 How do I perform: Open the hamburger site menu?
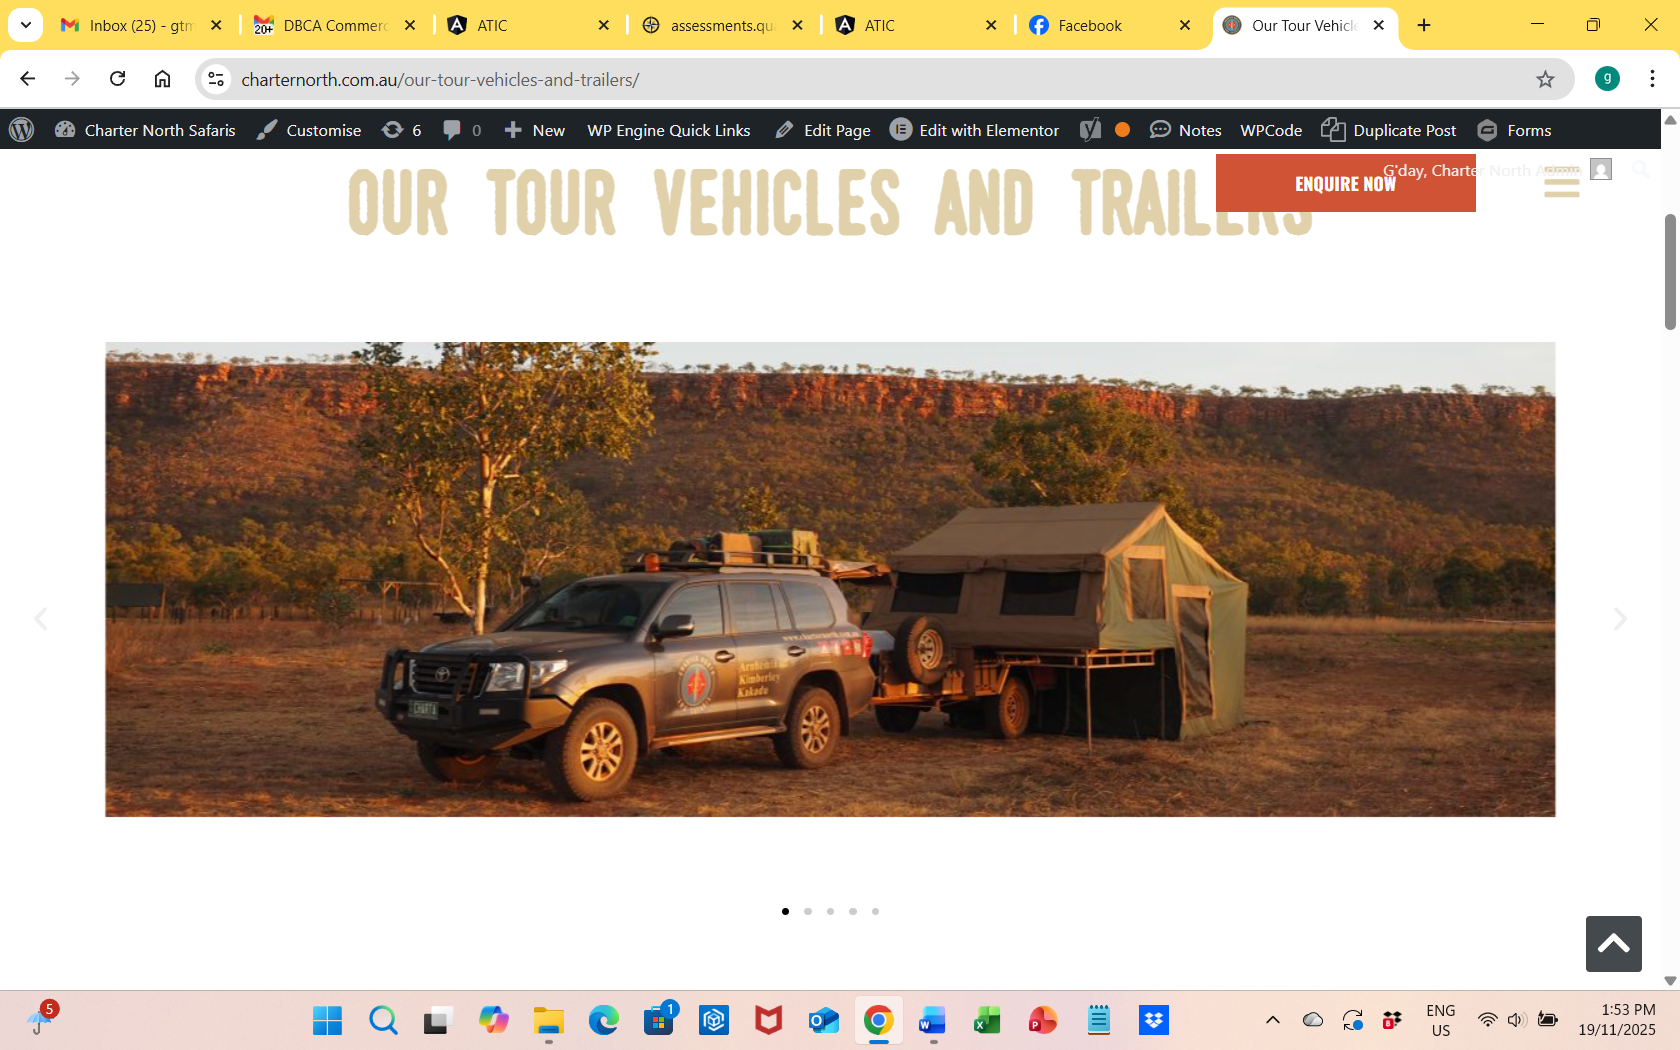[1561, 183]
